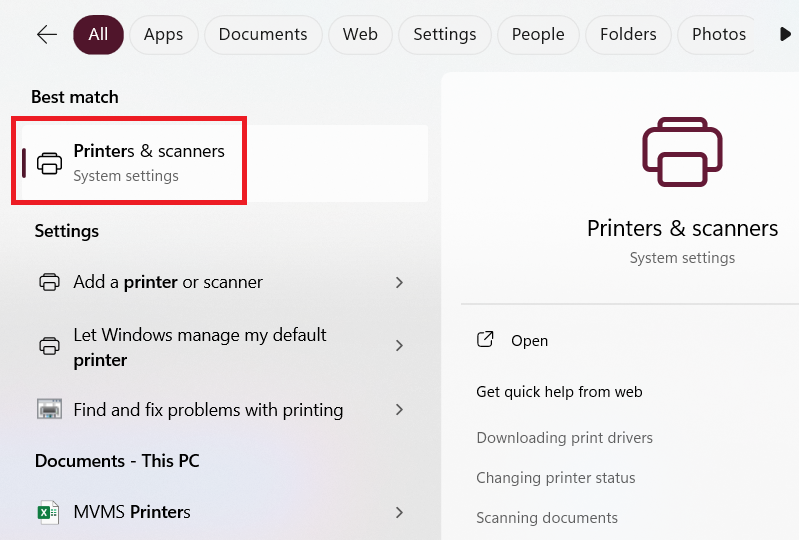Viewport: 799px width, 540px height.
Task: Open the Downloading print drivers help link
Action: coord(564,438)
